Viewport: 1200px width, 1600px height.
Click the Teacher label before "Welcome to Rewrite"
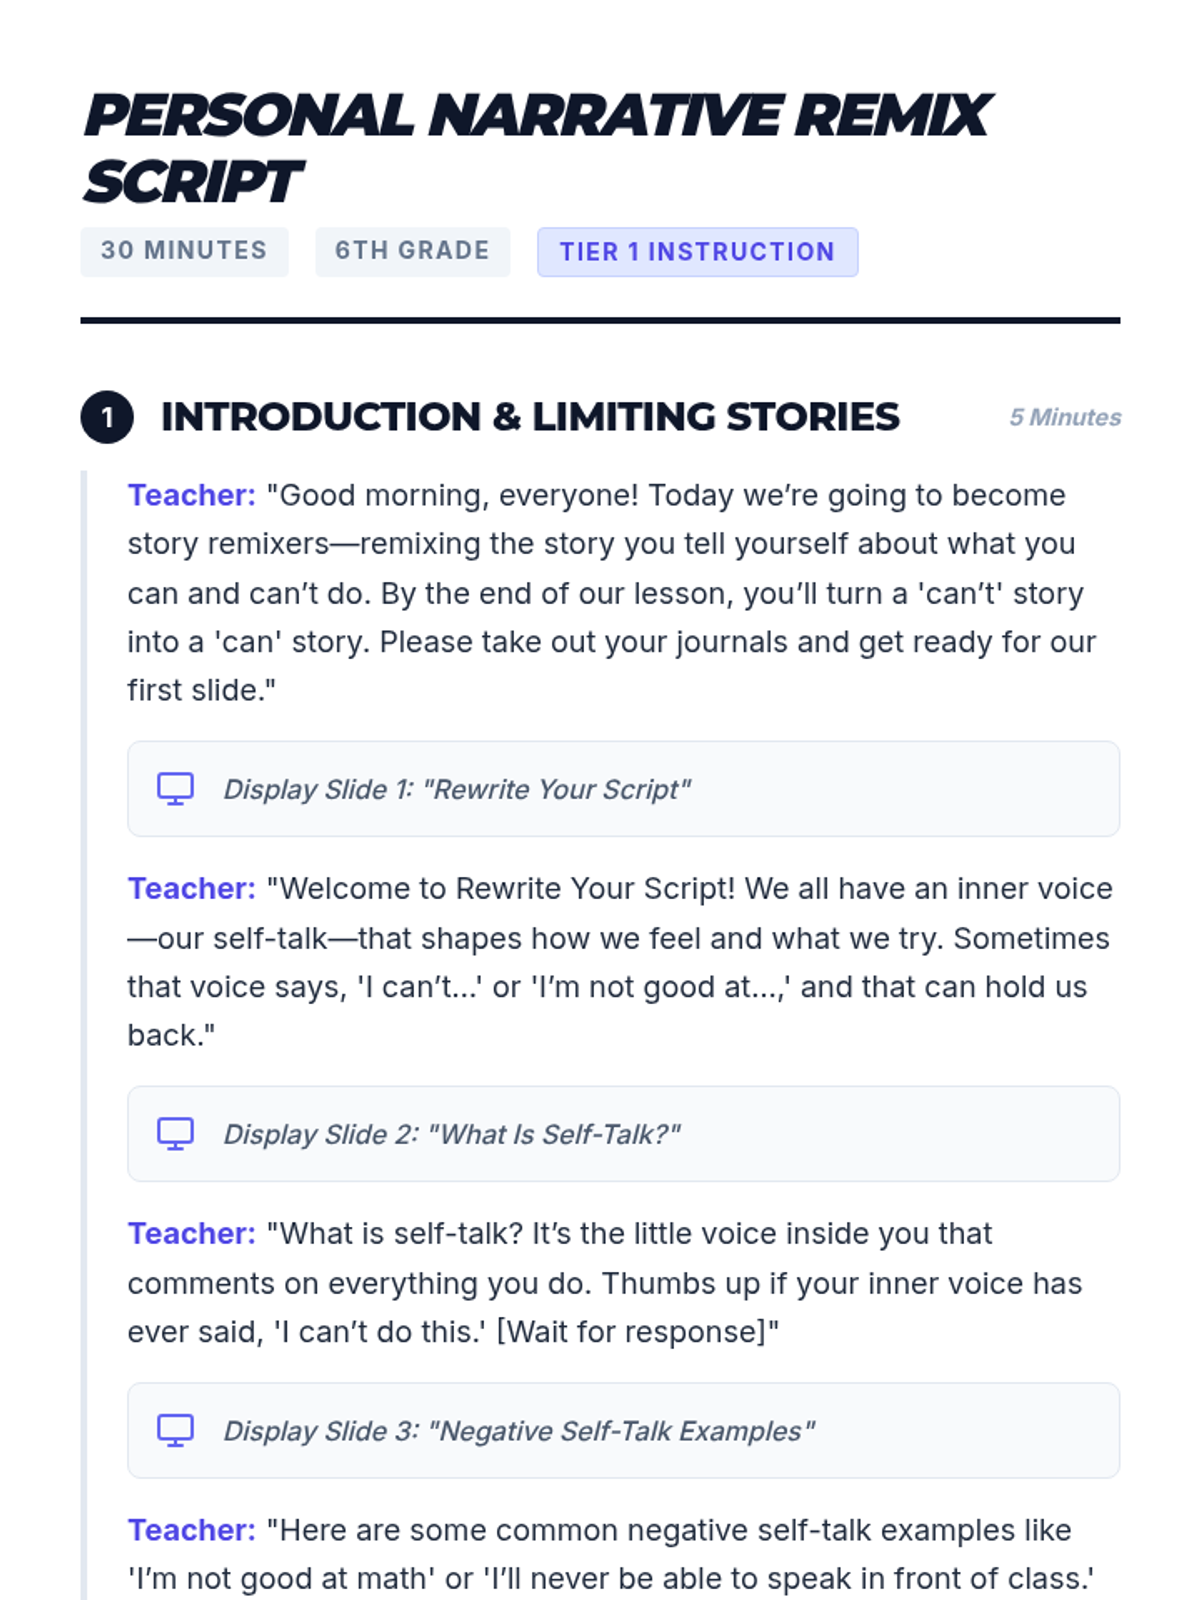(192, 889)
